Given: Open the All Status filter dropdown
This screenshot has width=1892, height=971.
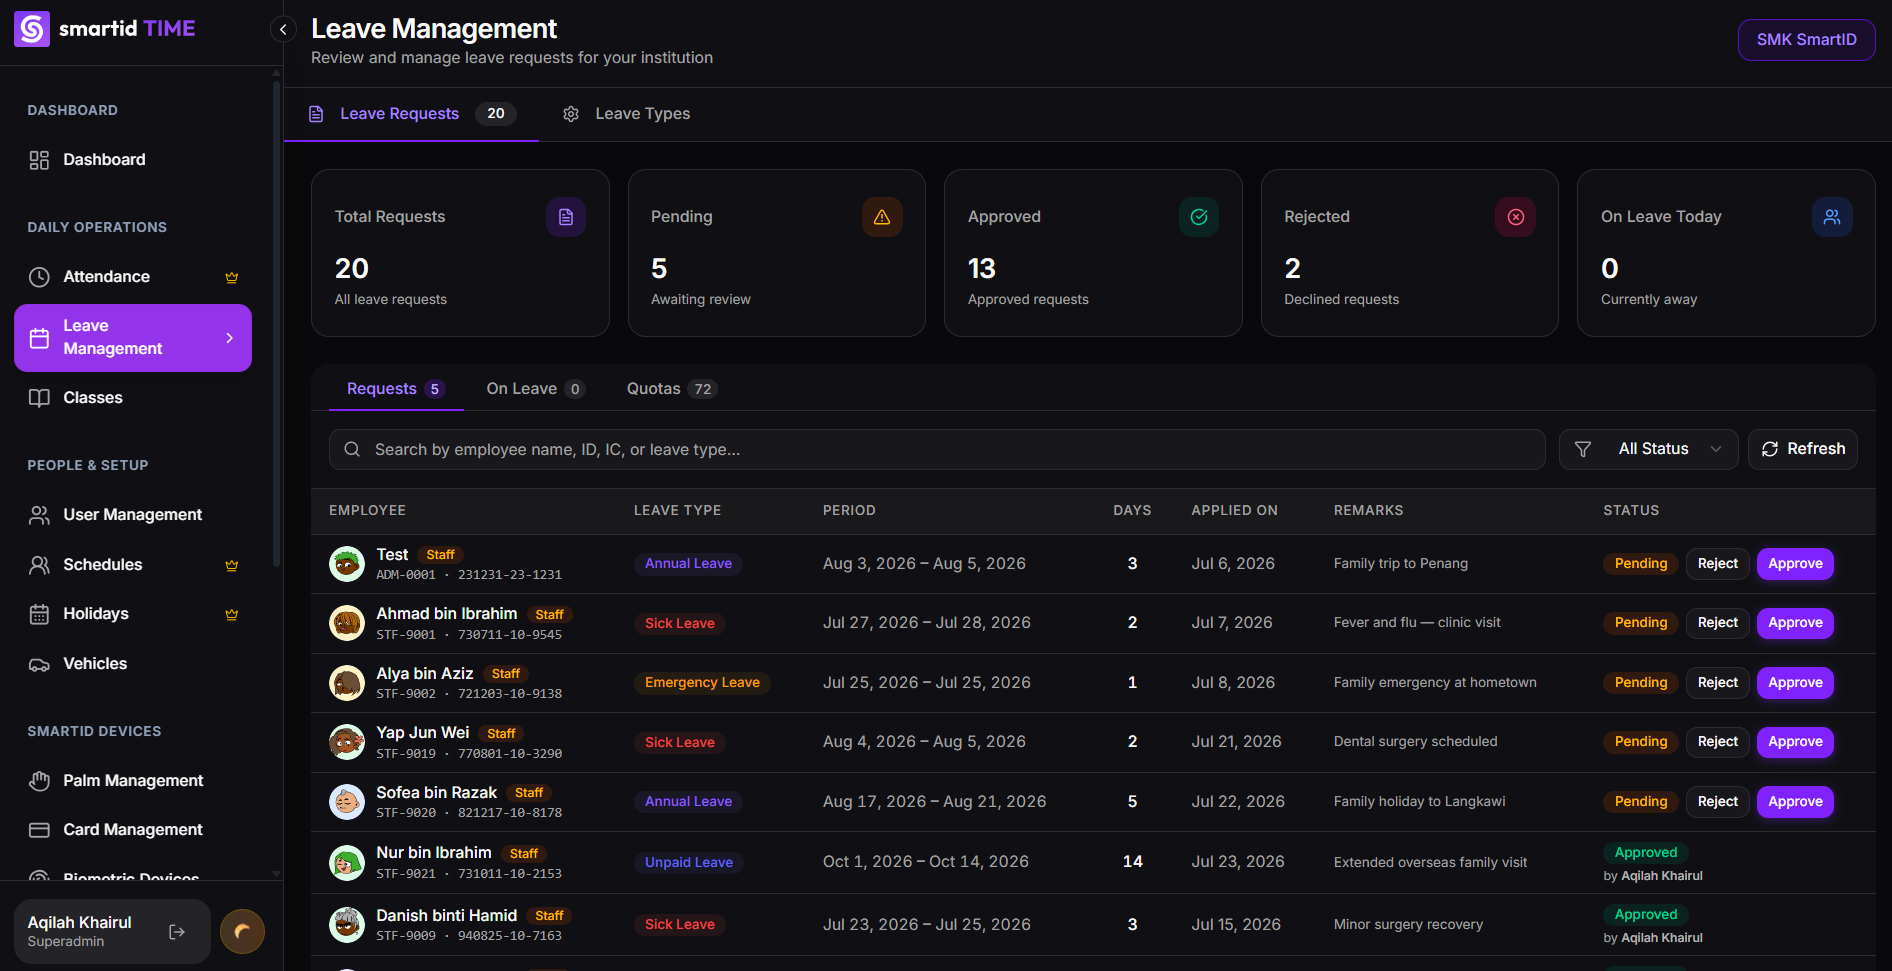Looking at the screenshot, I should click(x=1648, y=450).
